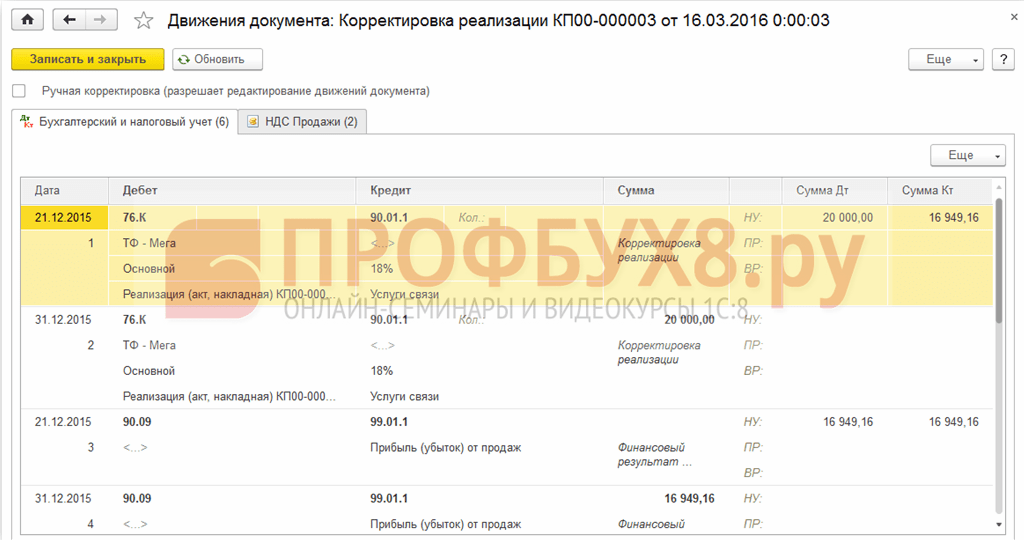Select Сумма Кт value 16 949,16 in row 1
This screenshot has height=540, width=1024.
click(953, 217)
